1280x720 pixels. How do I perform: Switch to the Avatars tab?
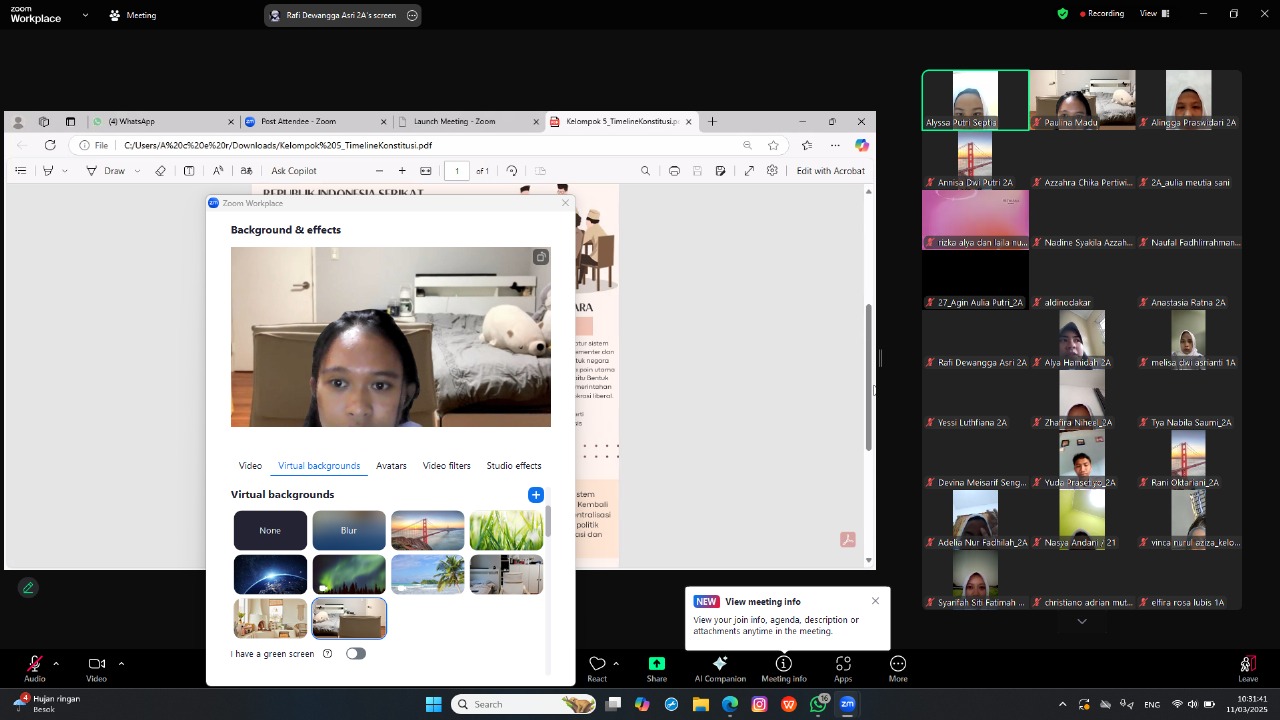[x=391, y=466]
